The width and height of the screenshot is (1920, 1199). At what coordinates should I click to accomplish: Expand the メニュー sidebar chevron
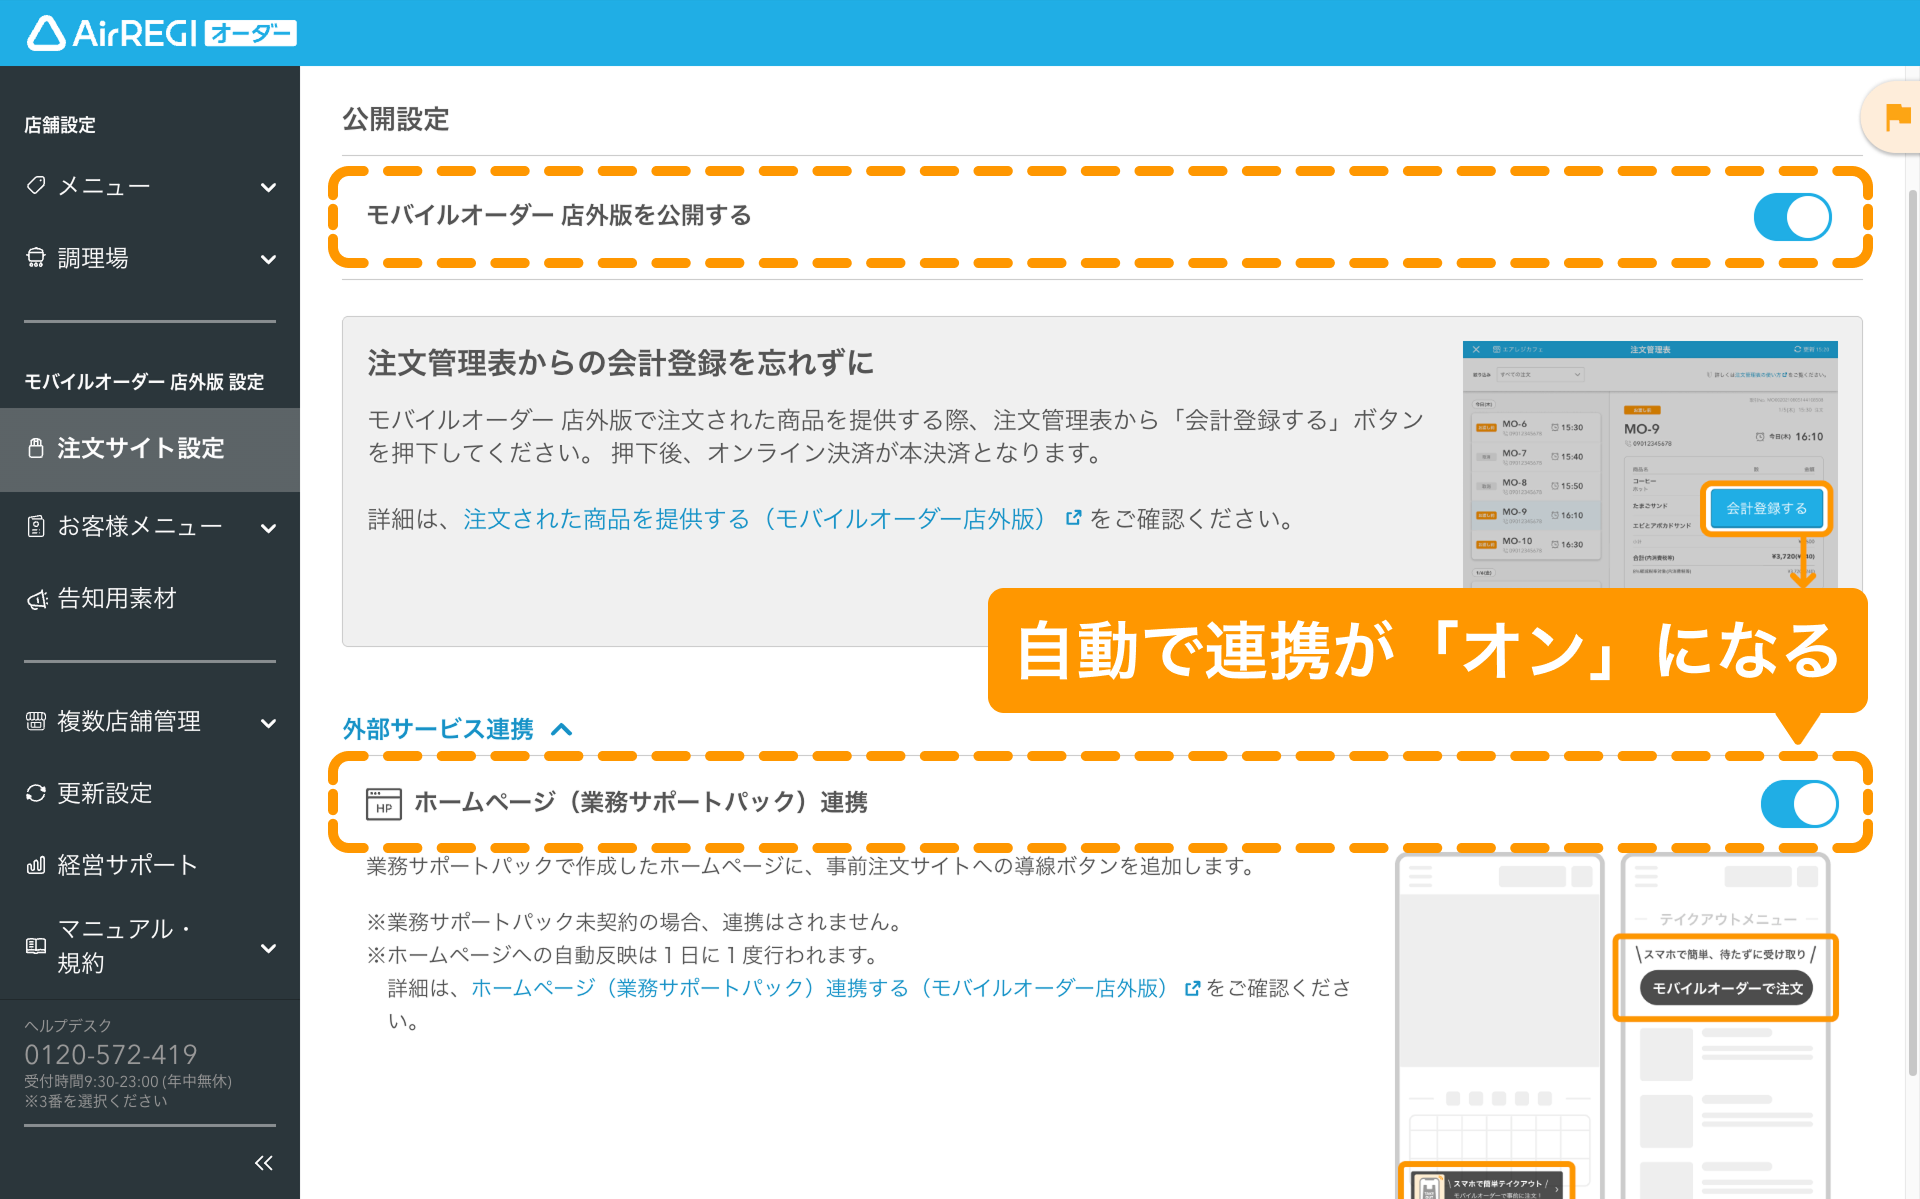[268, 187]
